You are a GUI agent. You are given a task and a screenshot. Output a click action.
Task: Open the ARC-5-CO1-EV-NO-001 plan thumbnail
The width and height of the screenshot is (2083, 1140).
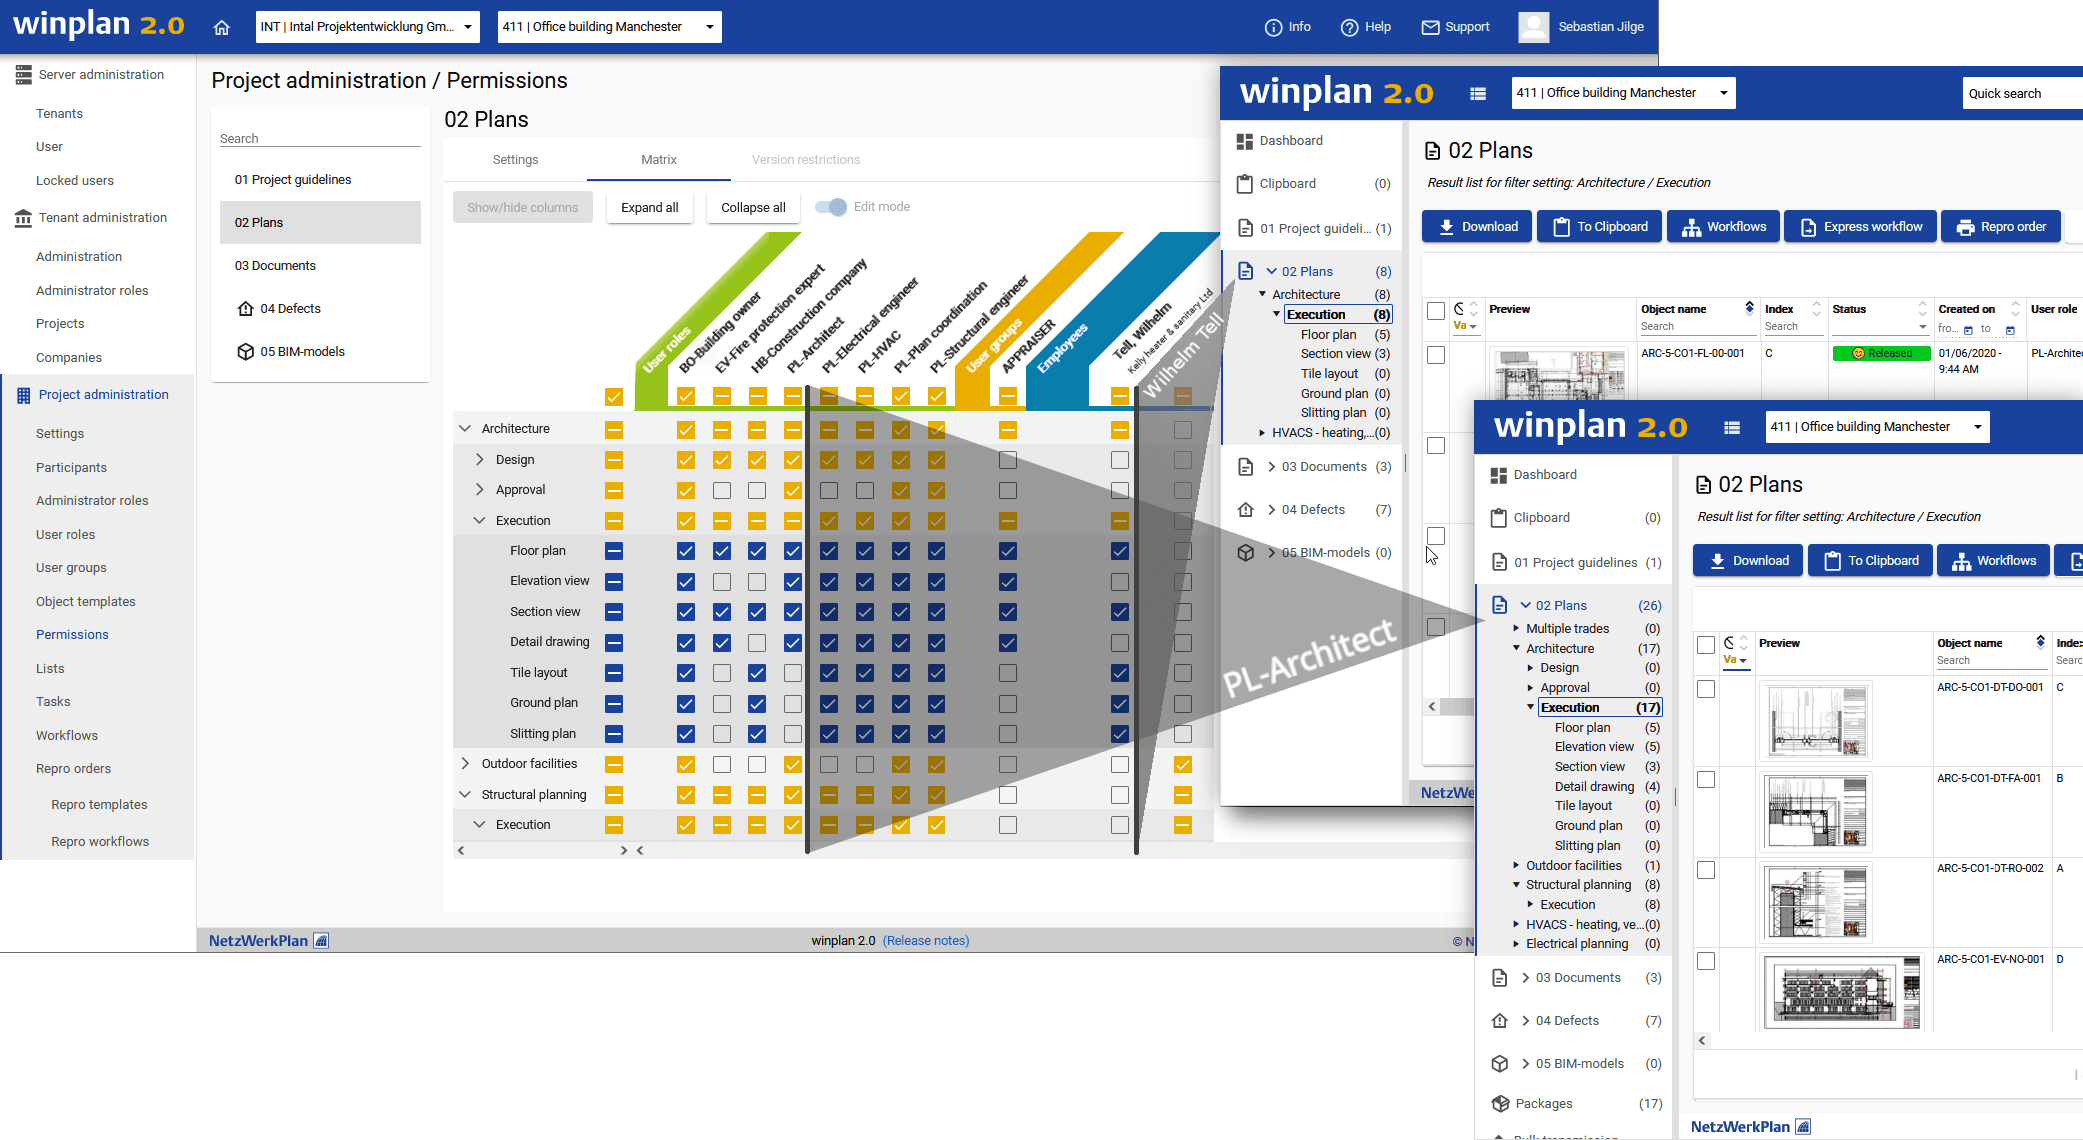tap(1841, 993)
